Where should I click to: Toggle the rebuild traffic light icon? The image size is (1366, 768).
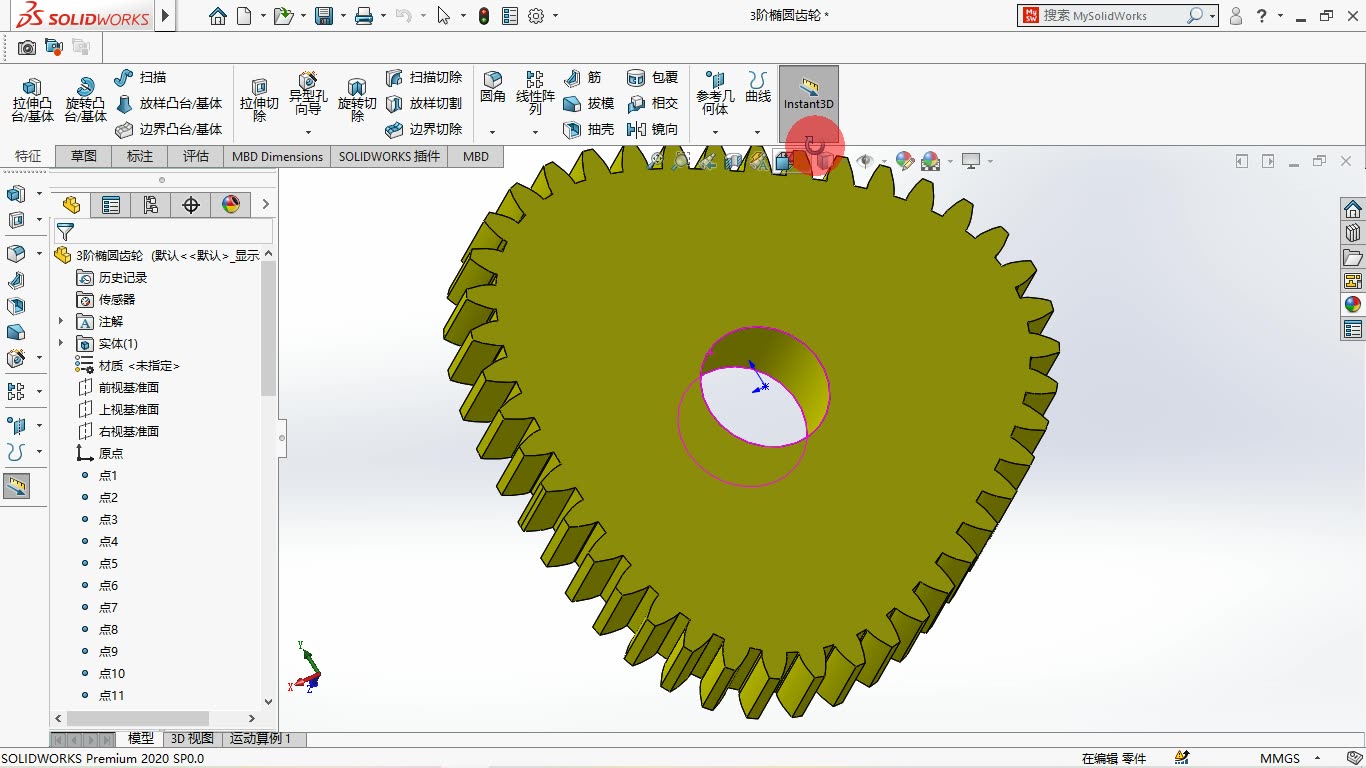pyautogui.click(x=484, y=16)
